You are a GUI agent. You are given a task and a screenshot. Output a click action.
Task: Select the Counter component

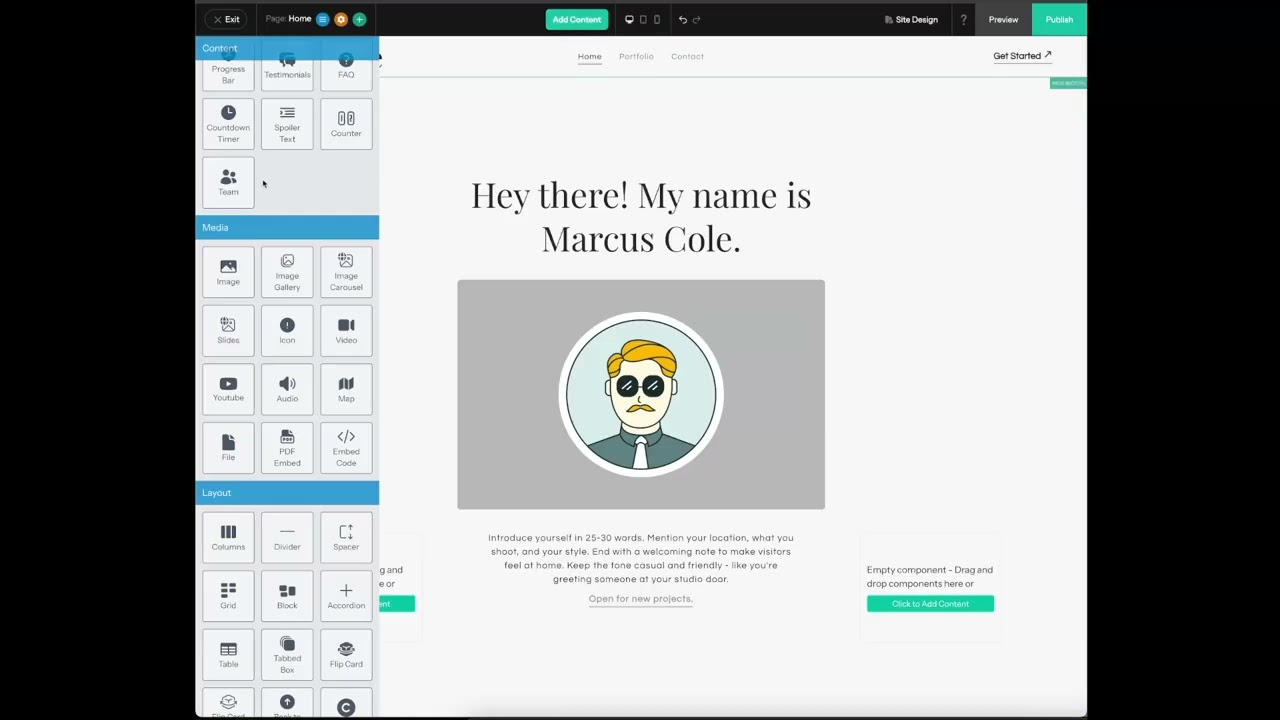[346, 124]
